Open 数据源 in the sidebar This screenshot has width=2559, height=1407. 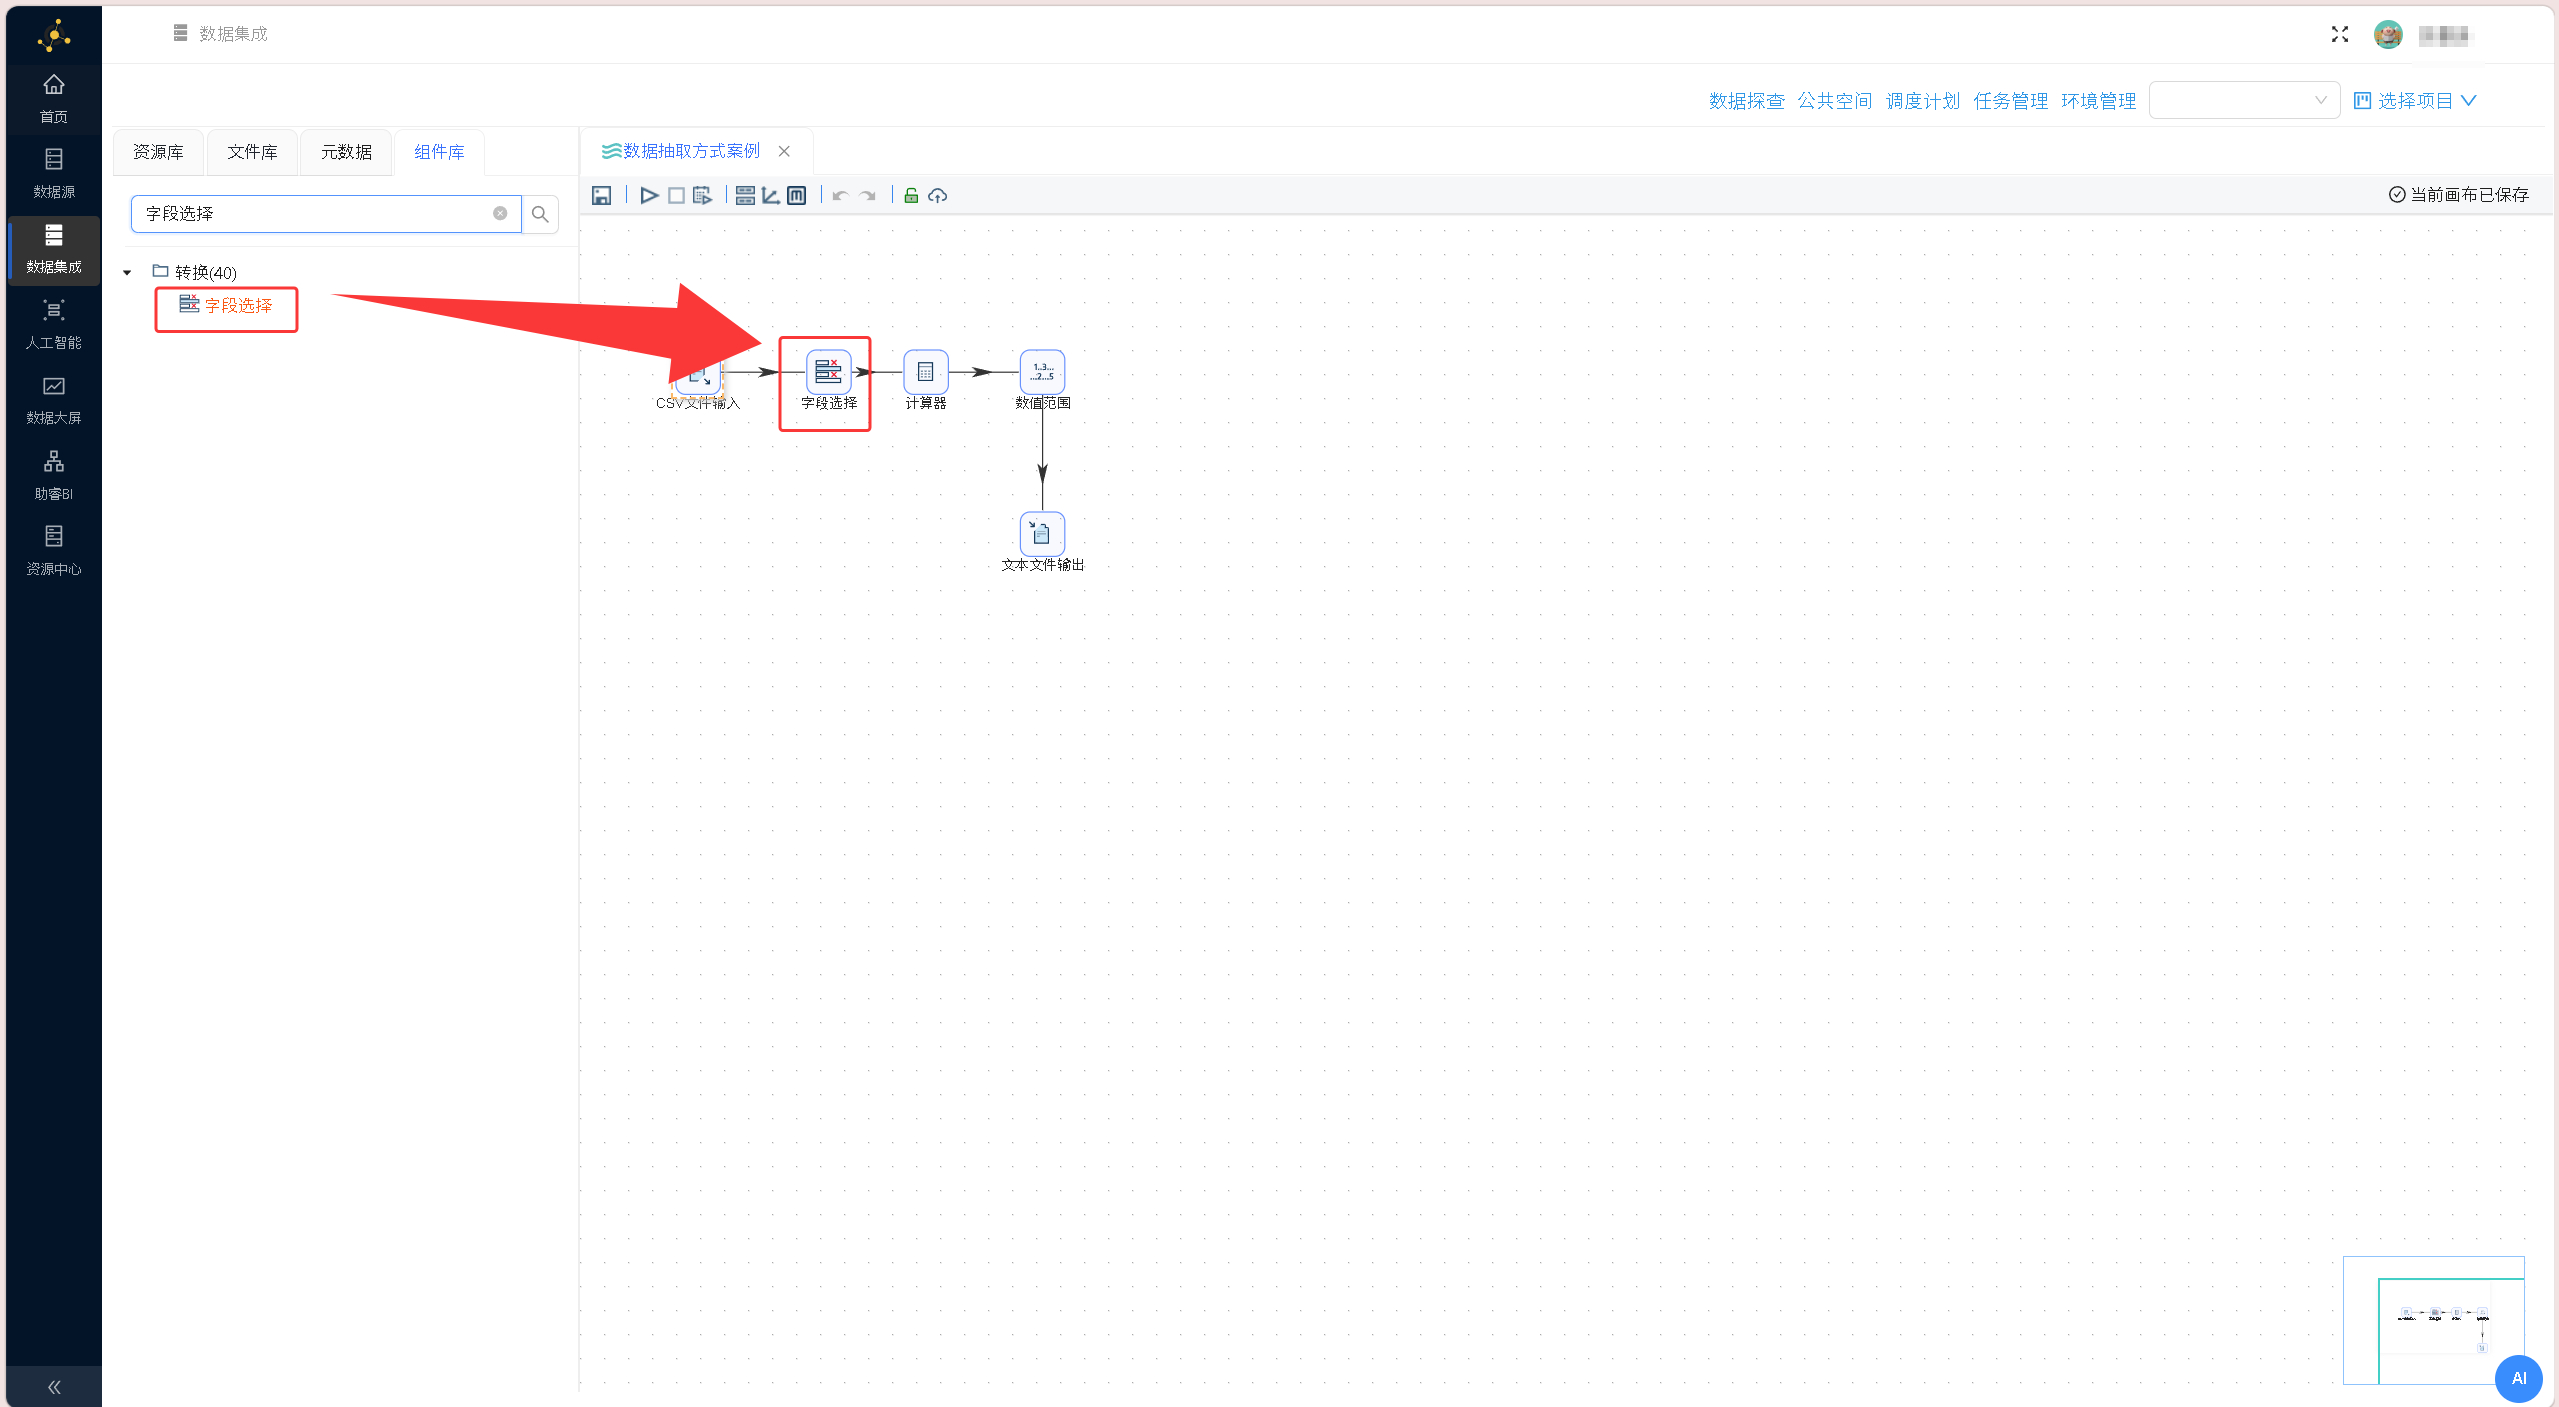tap(54, 174)
